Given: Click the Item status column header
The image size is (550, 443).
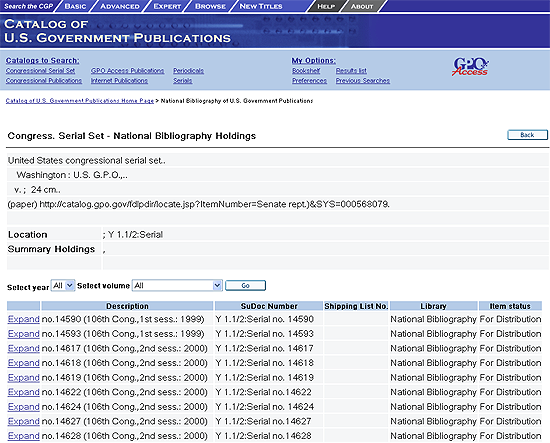Looking at the screenshot, I should [x=510, y=306].
